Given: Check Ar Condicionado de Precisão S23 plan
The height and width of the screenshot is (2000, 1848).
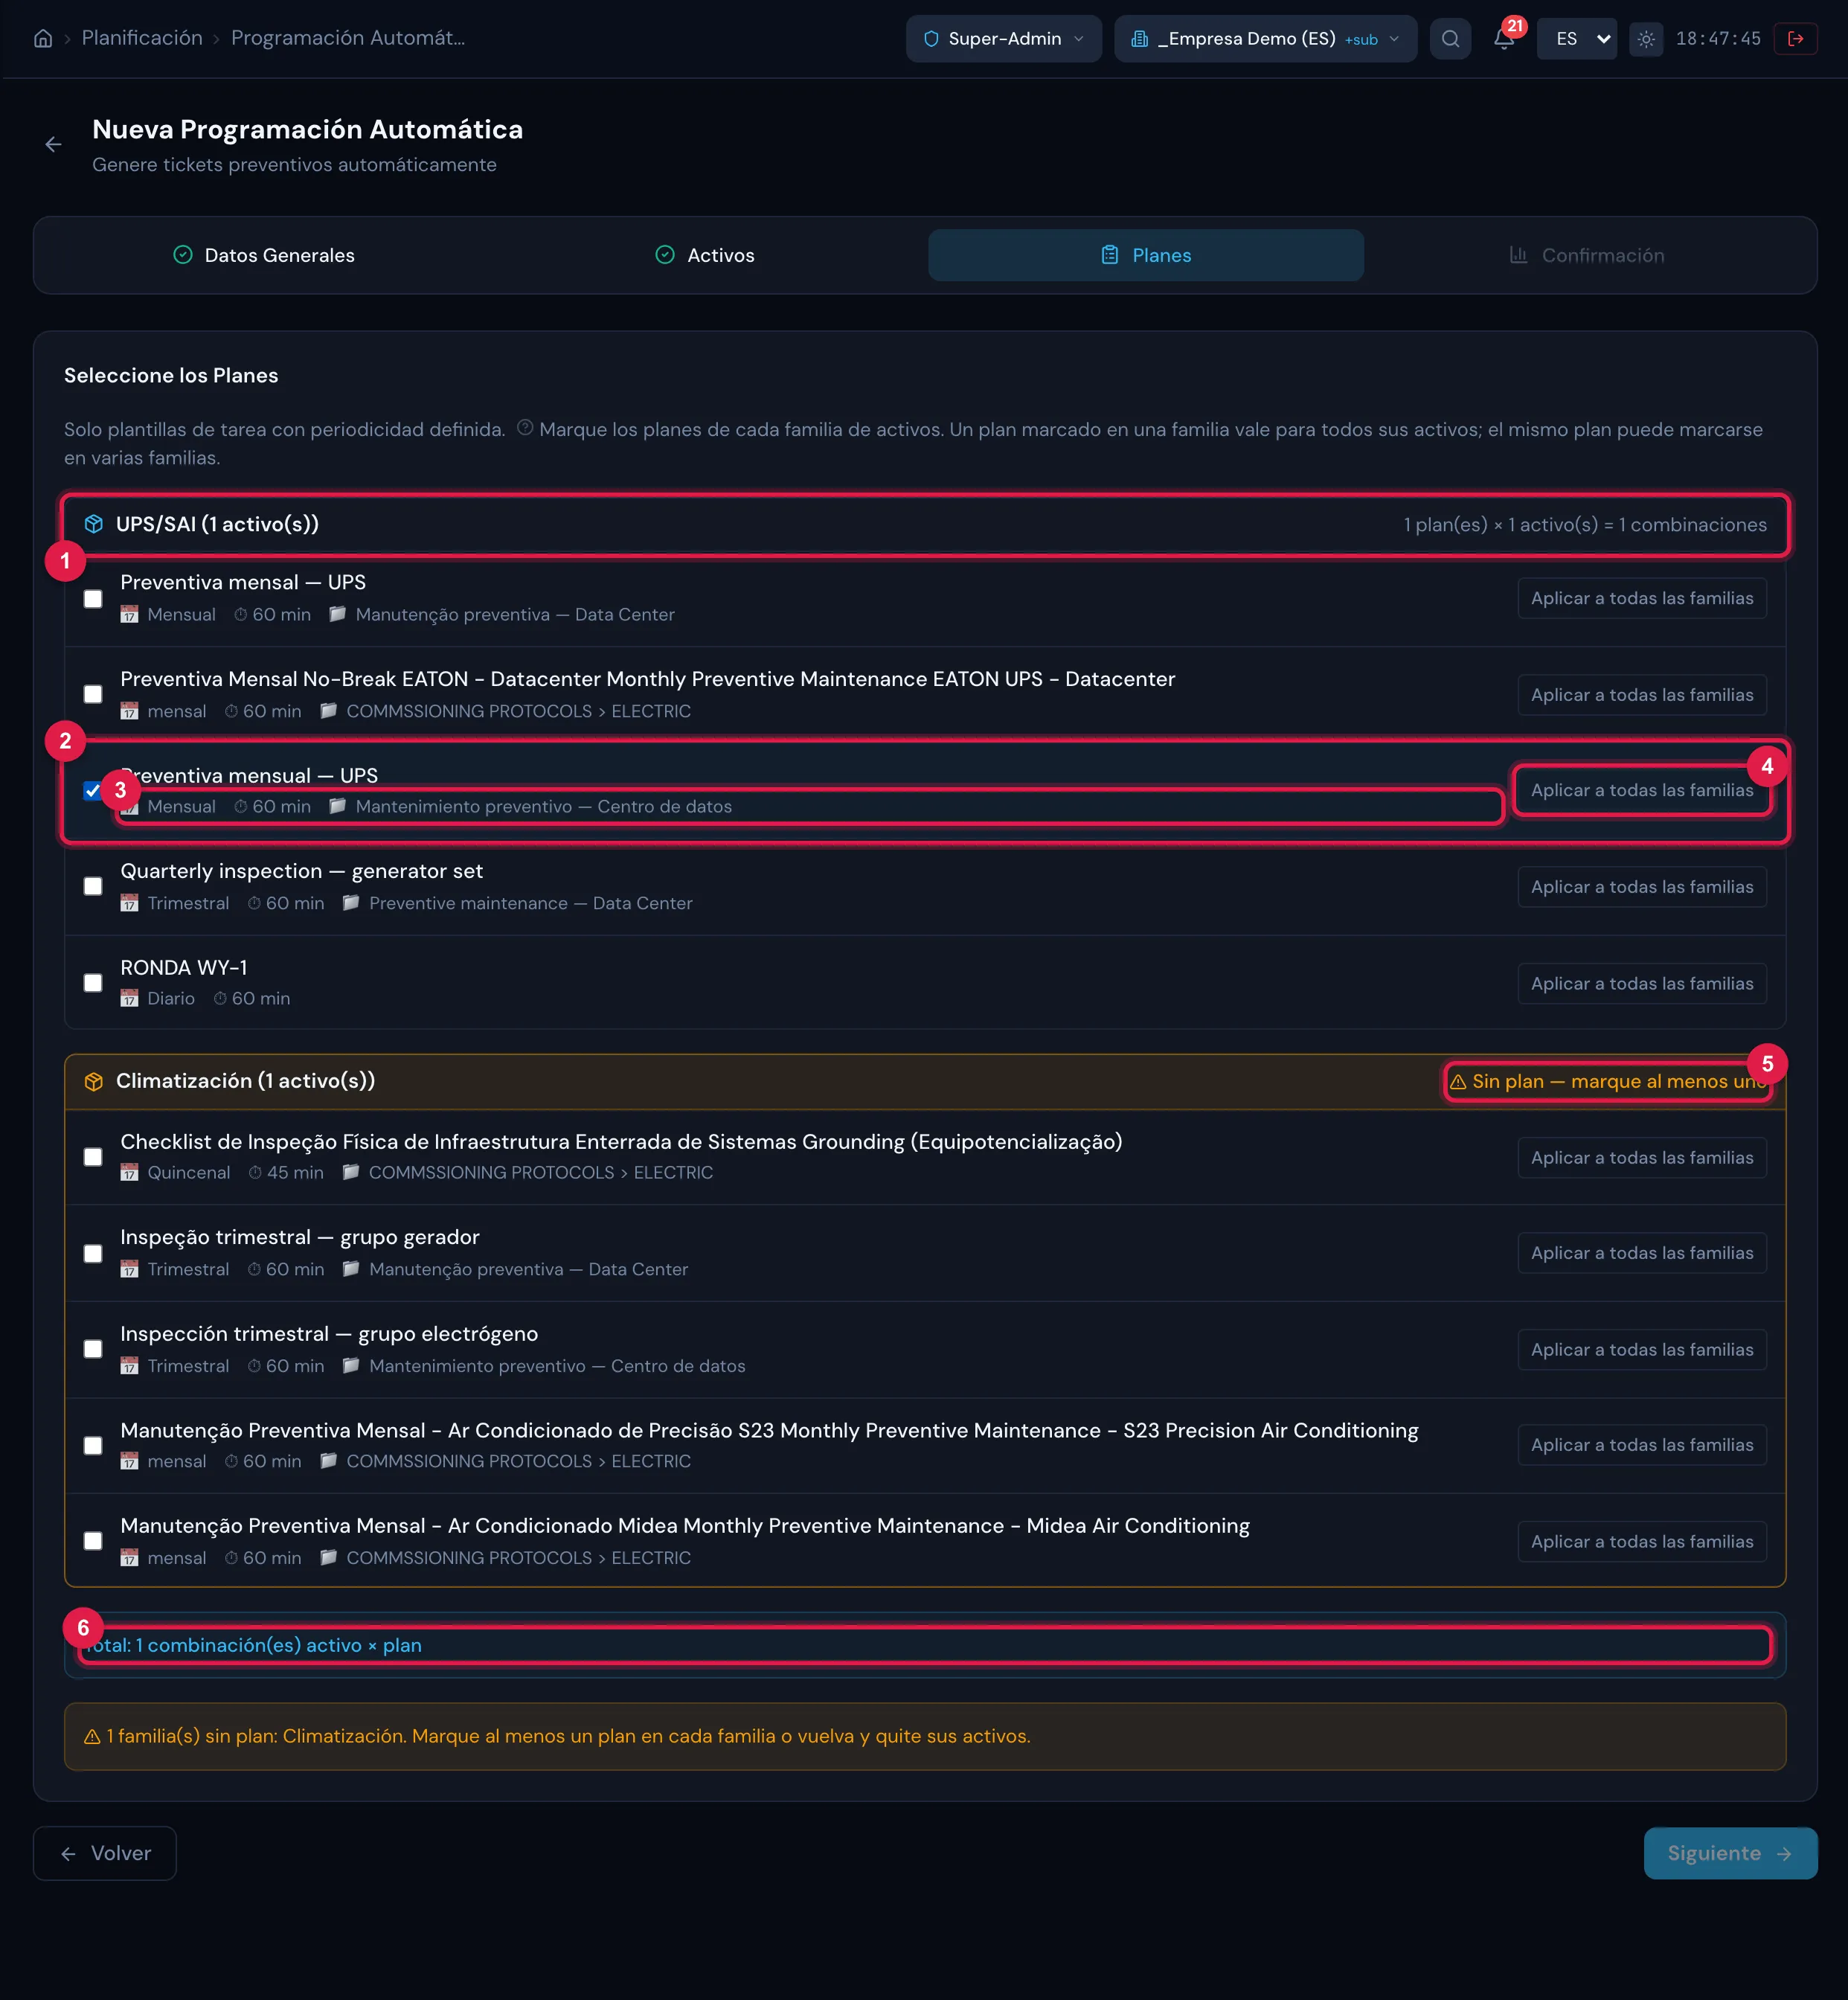Looking at the screenshot, I should pyautogui.click(x=93, y=1445).
